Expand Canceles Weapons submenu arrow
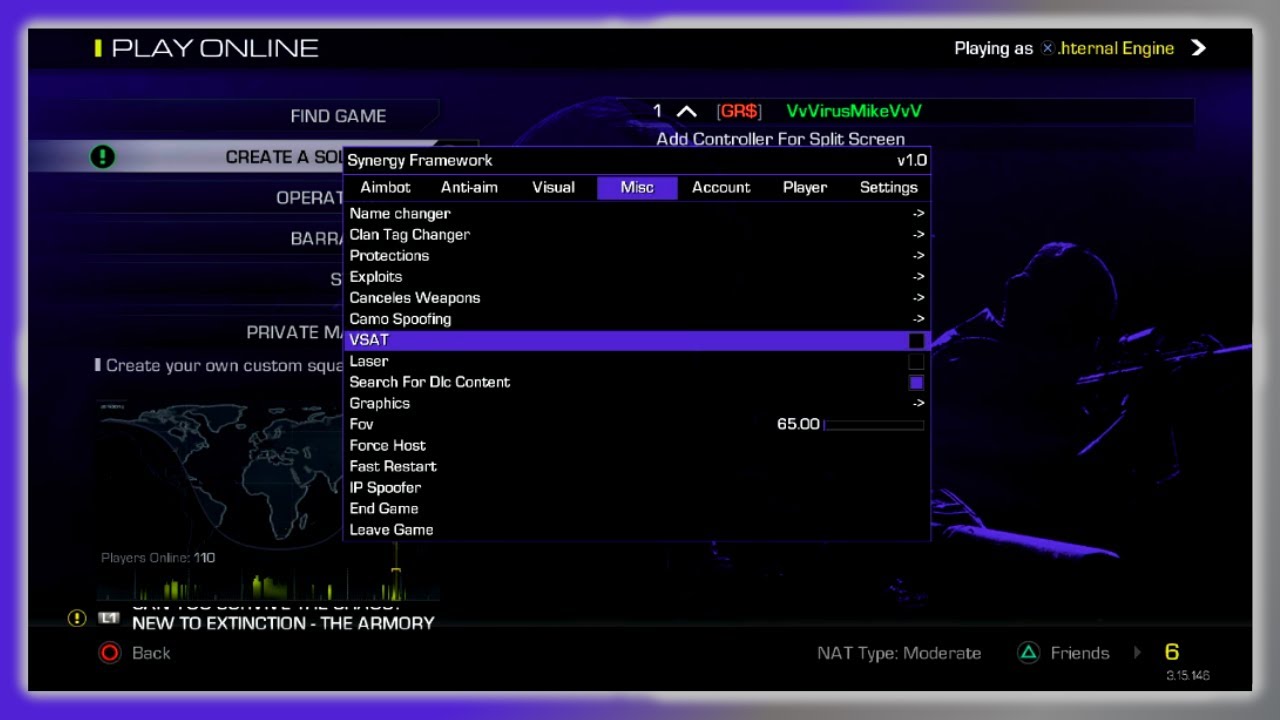 (918, 297)
